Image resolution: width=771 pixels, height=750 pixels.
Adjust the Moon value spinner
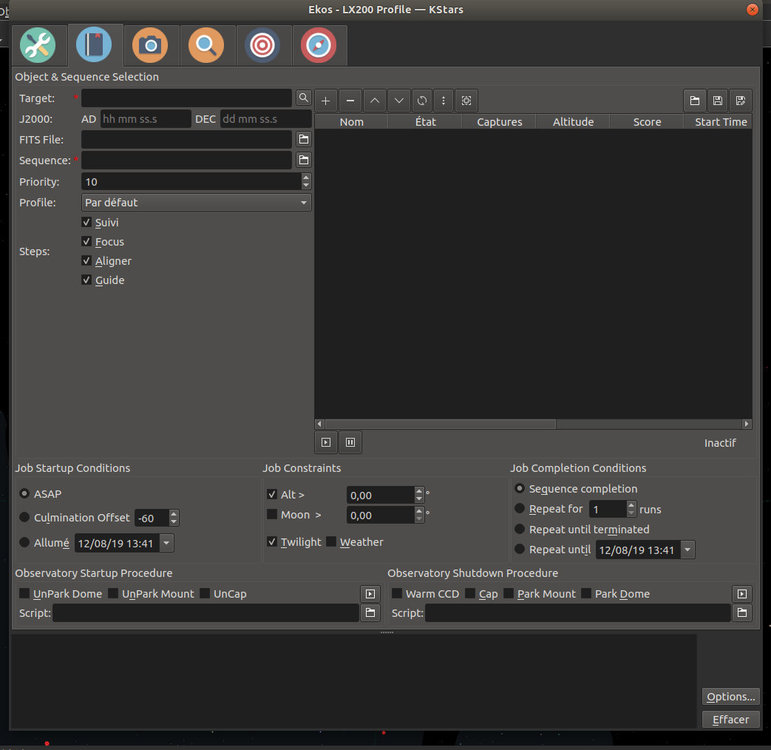click(418, 515)
